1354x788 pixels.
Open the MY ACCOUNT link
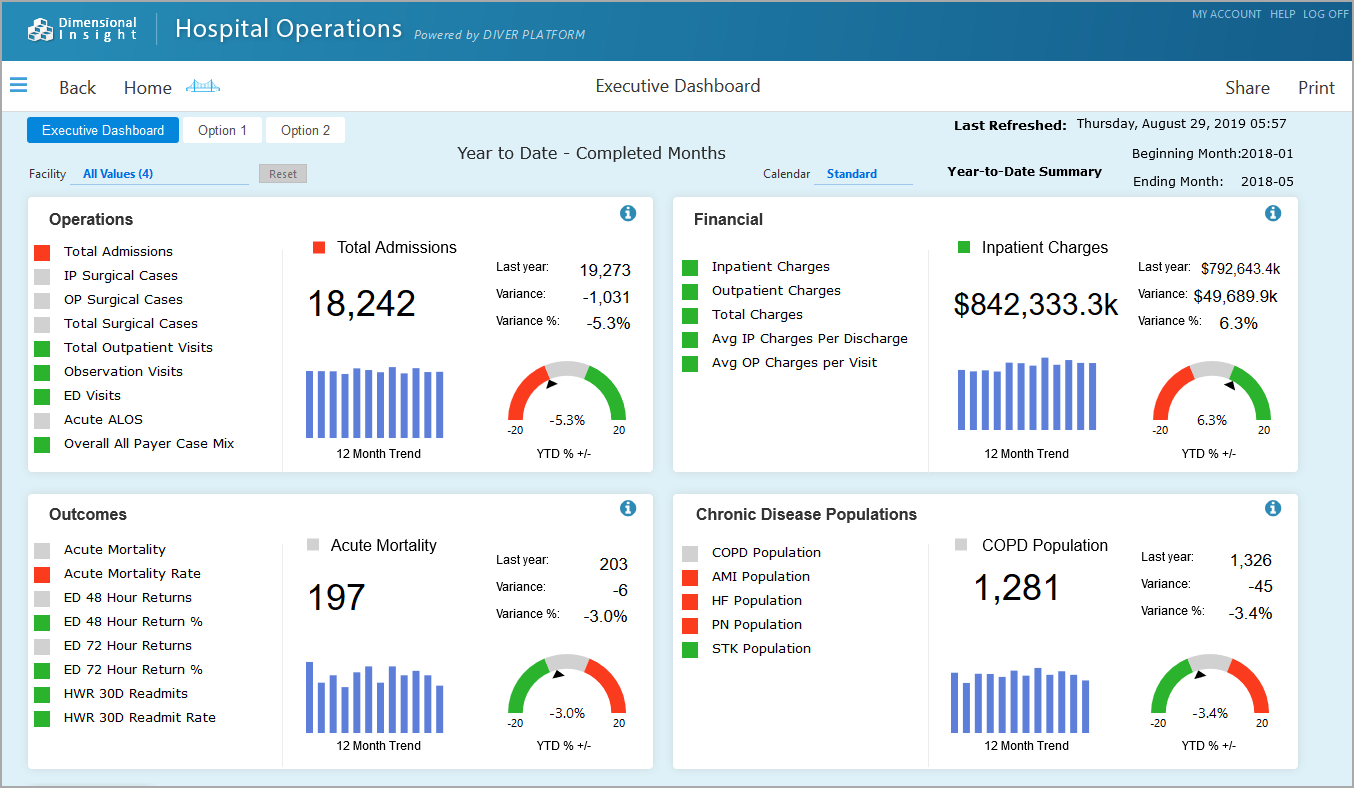pos(1226,14)
